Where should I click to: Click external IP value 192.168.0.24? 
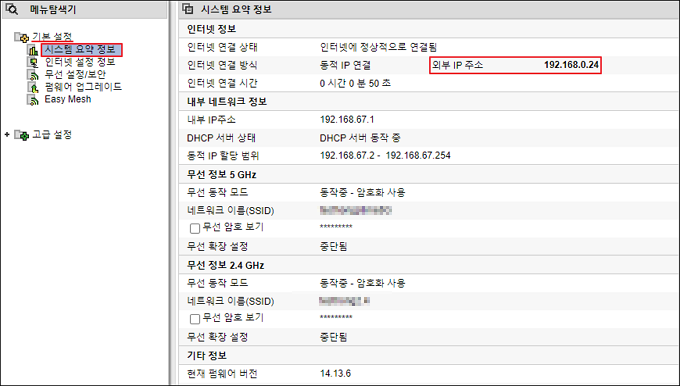[571, 65]
